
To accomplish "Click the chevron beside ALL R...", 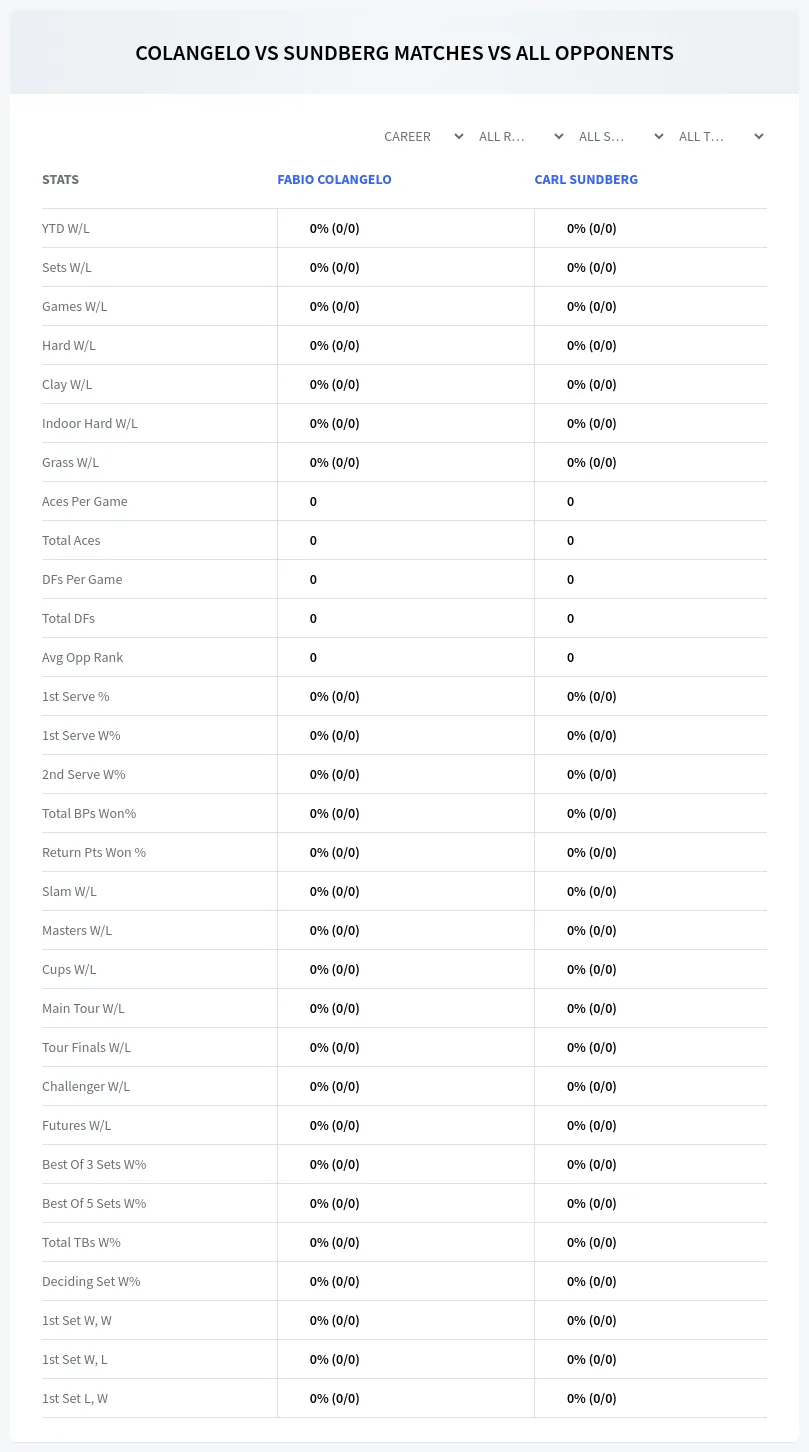I will [559, 136].
